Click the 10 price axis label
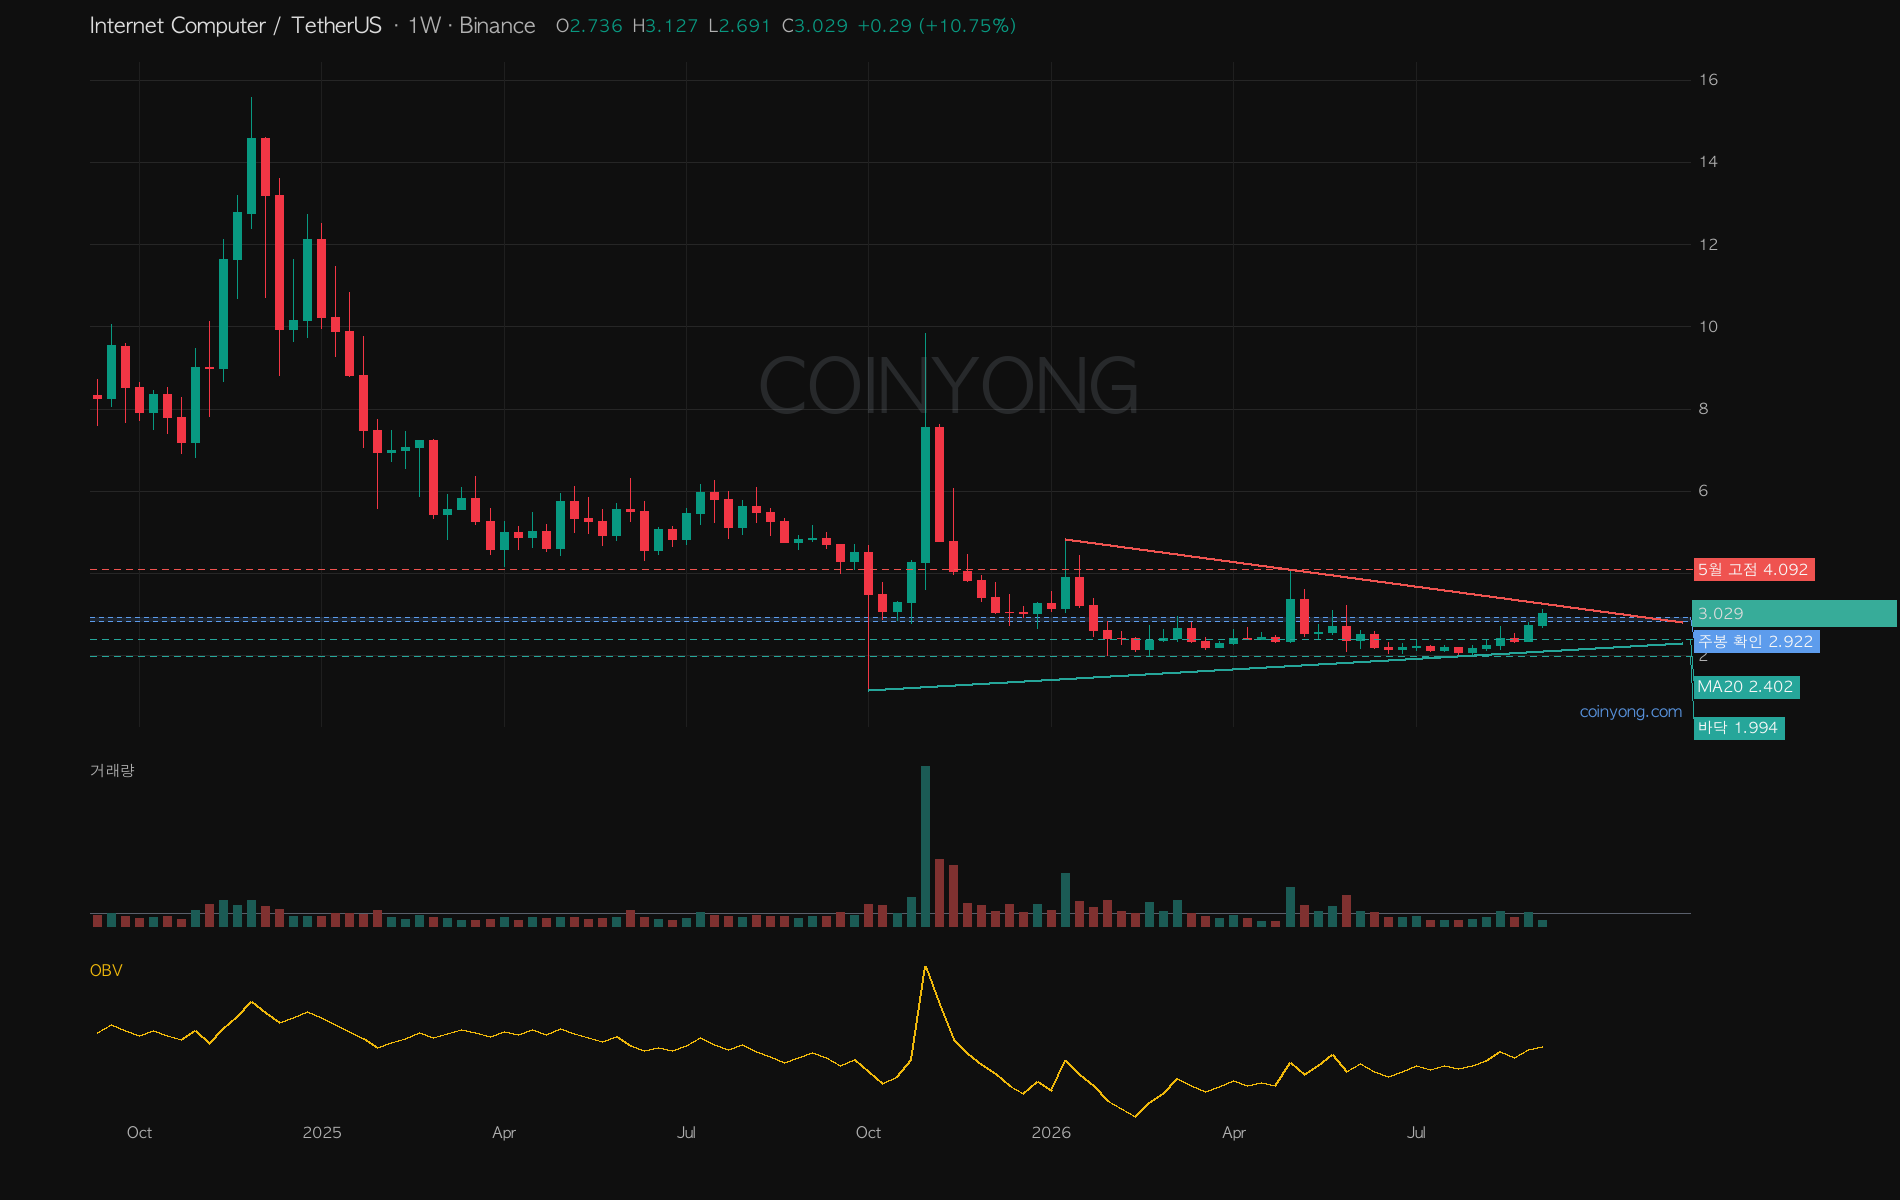The image size is (1900, 1200). pos(1708,327)
